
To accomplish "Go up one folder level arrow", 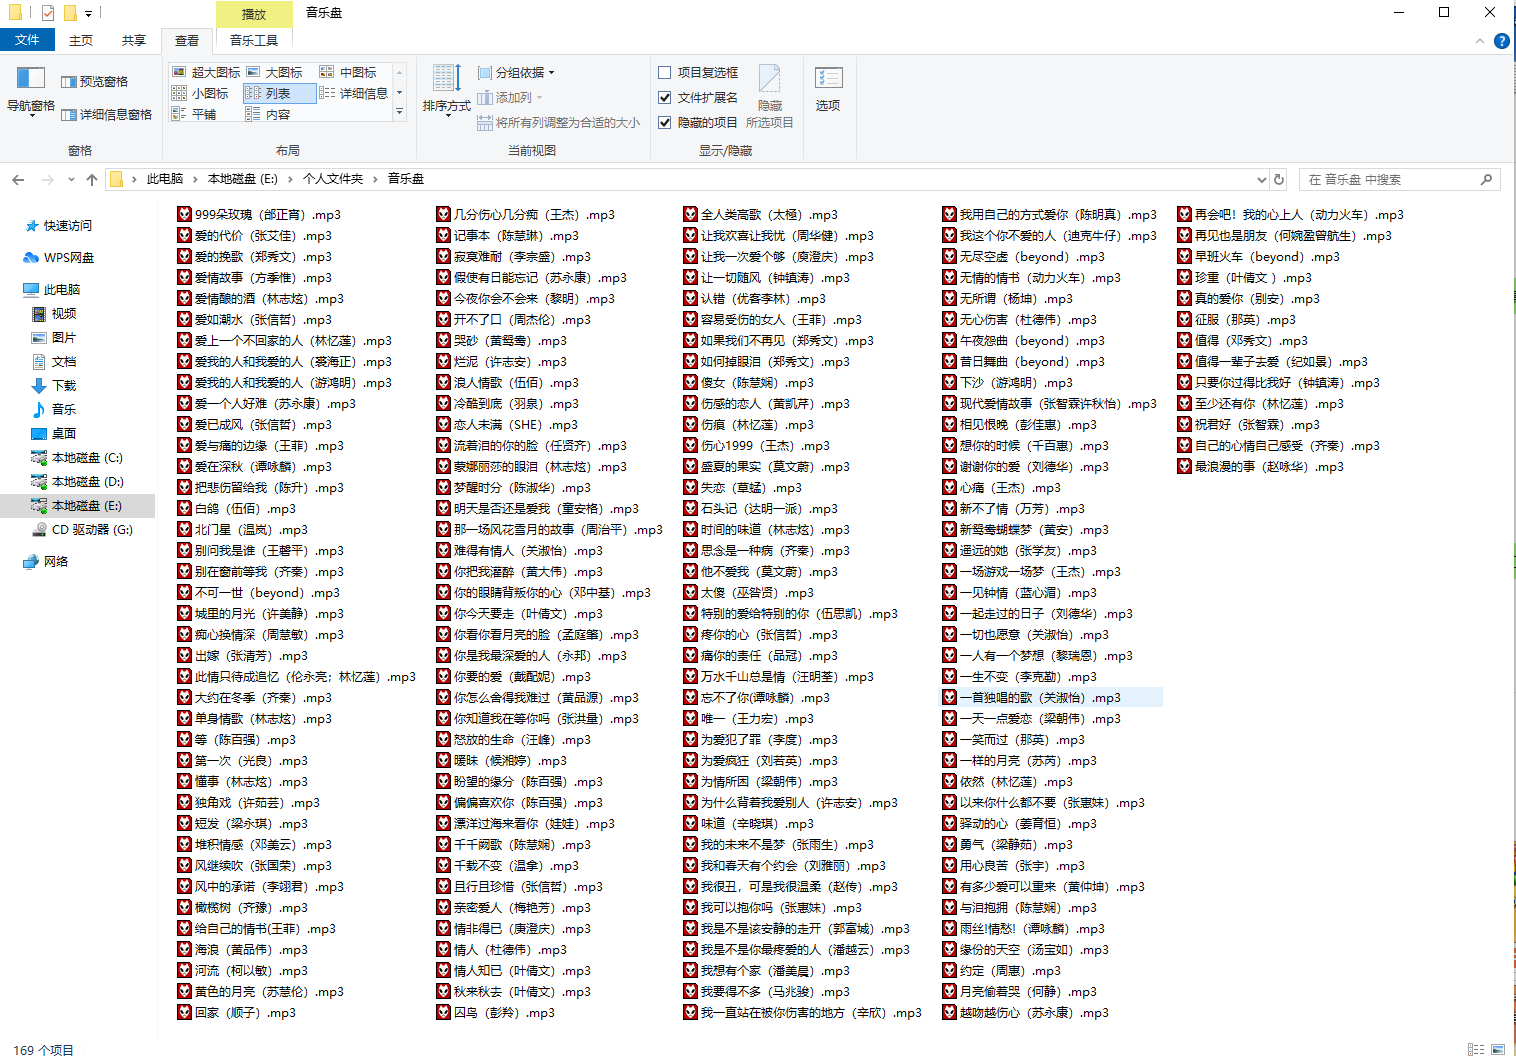I will (92, 179).
